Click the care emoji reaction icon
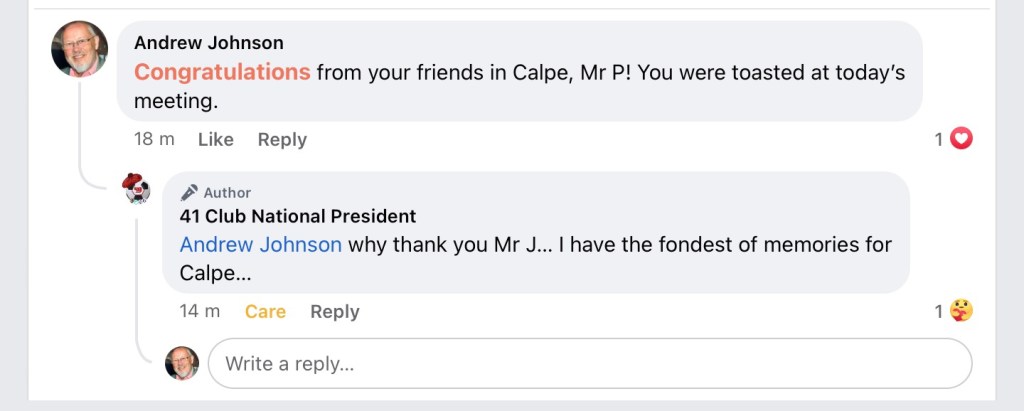The image size is (1024, 411). pos(961,311)
